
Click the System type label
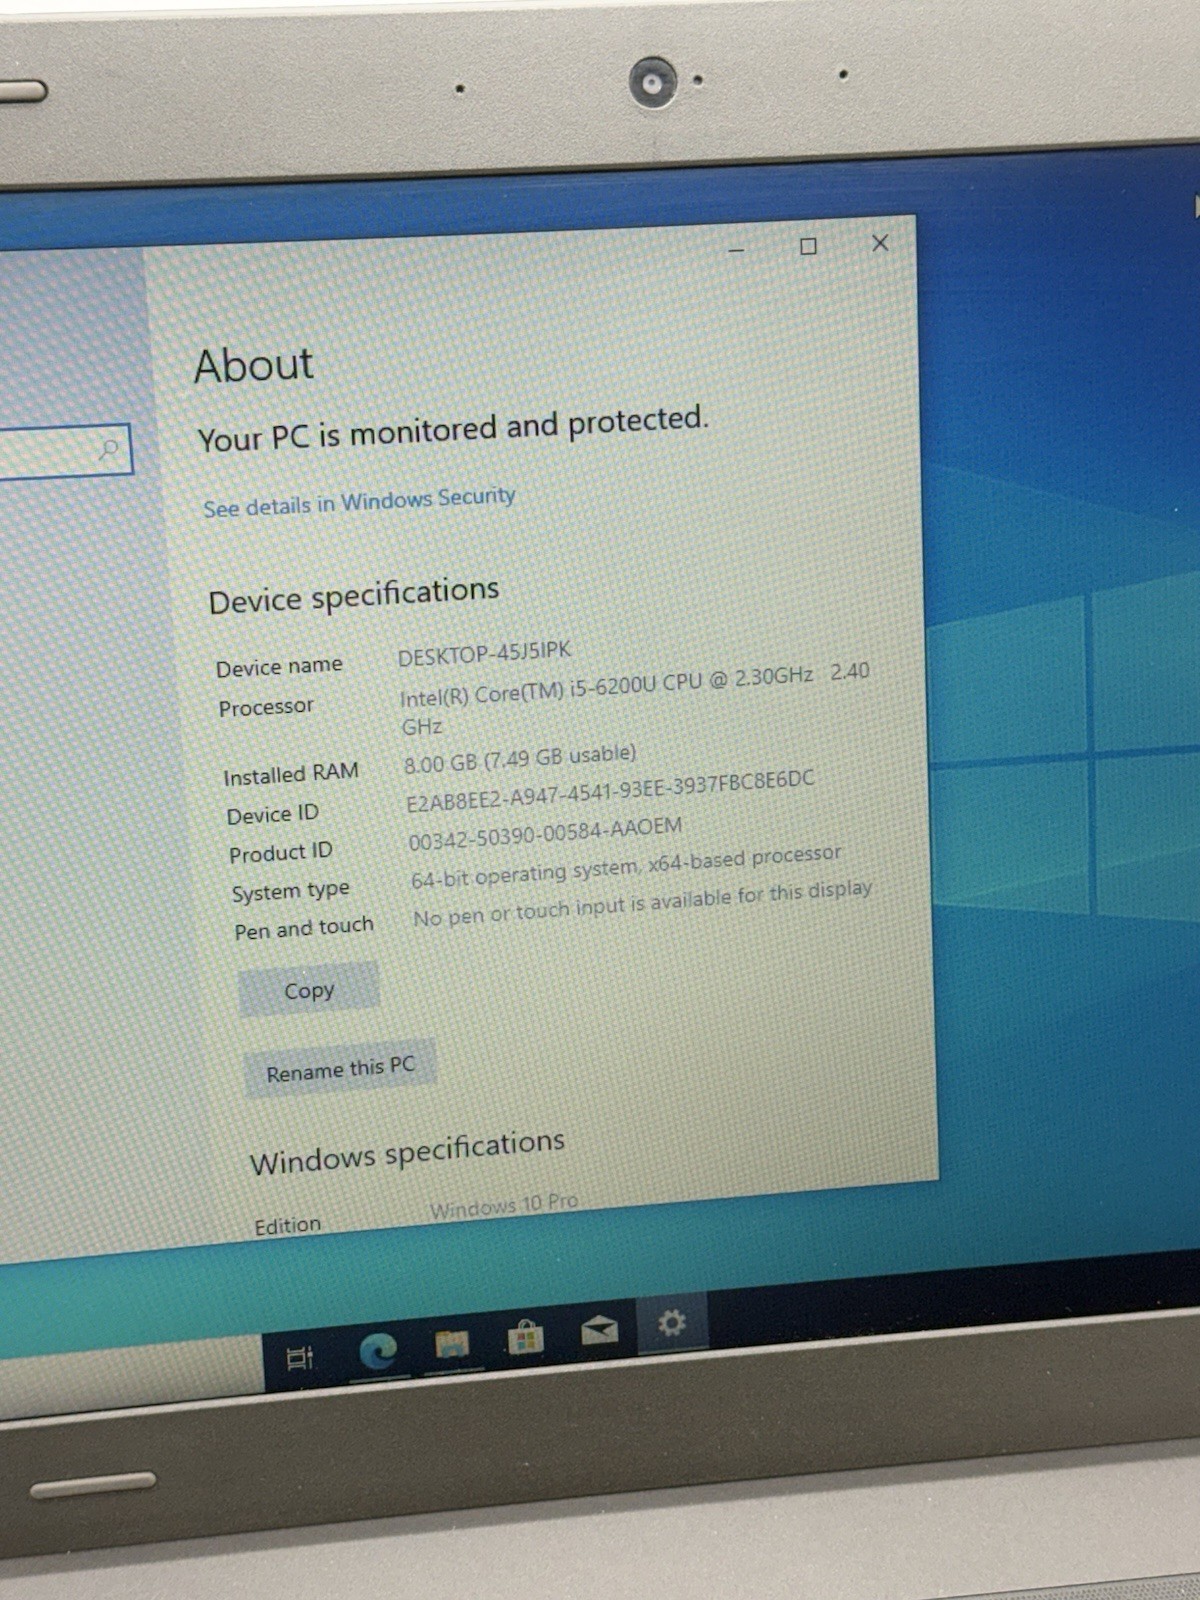[291, 891]
